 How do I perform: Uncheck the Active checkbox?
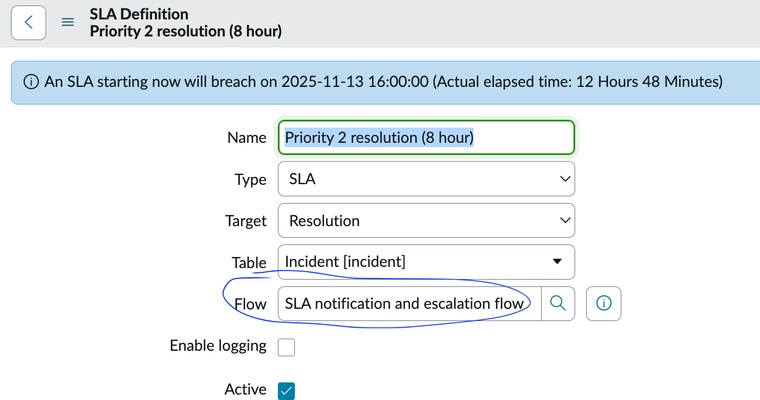pos(286,391)
